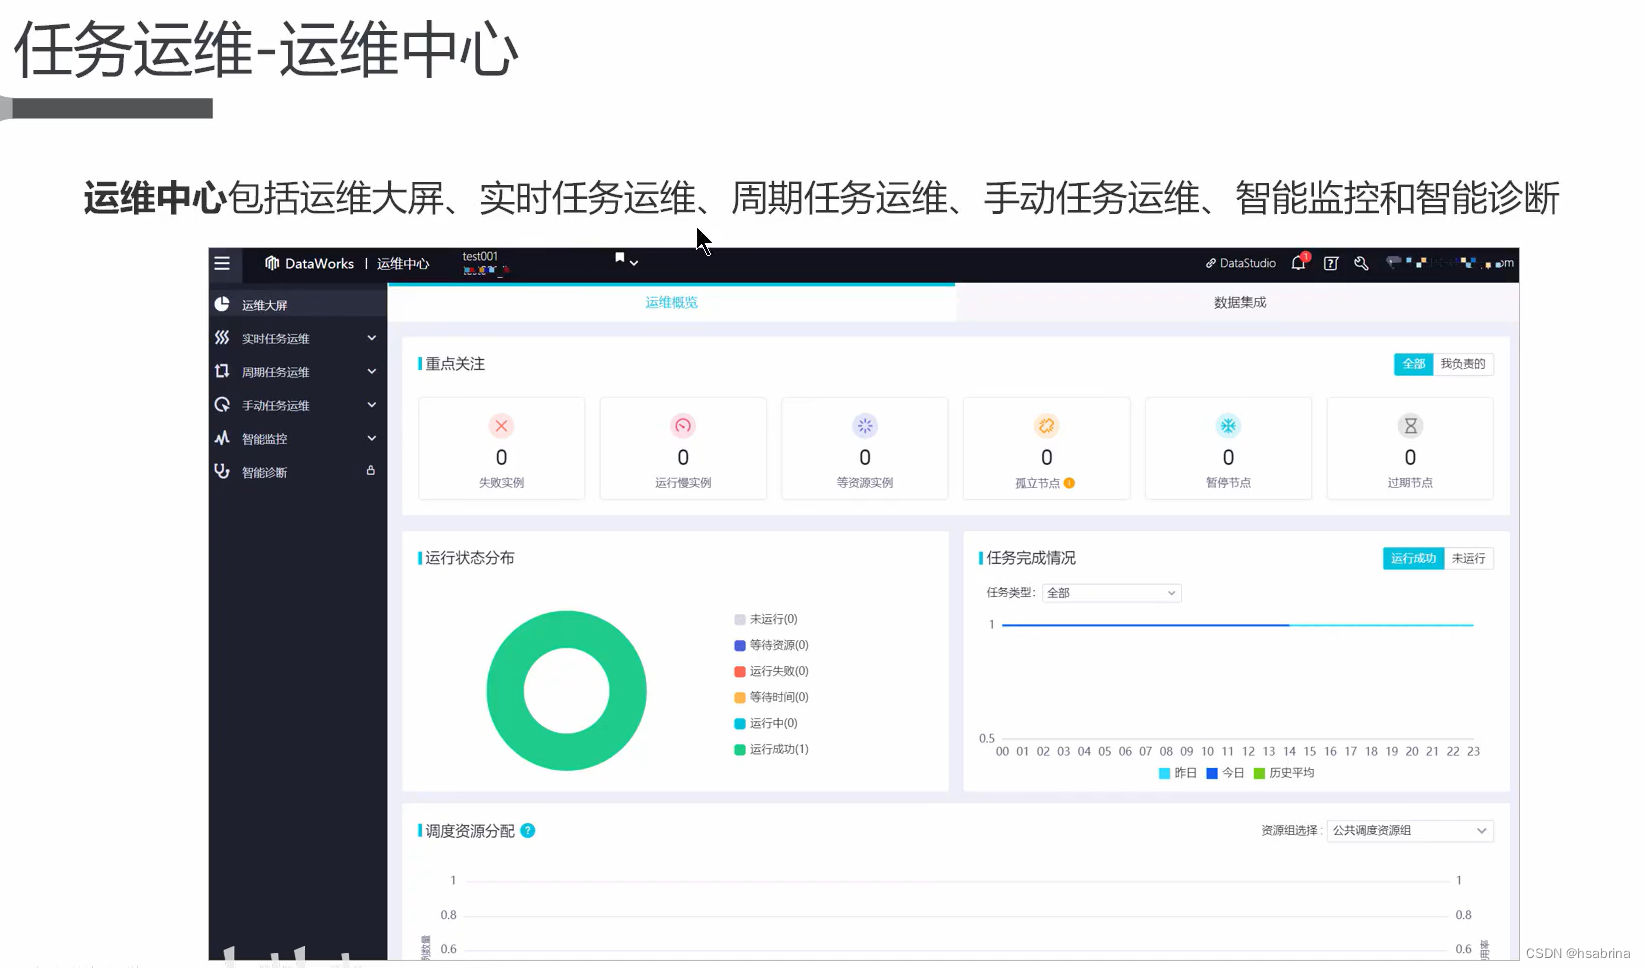Open 智能诊断 via its stethoscope icon
Viewport: 1645px width, 968px height.
(x=222, y=471)
